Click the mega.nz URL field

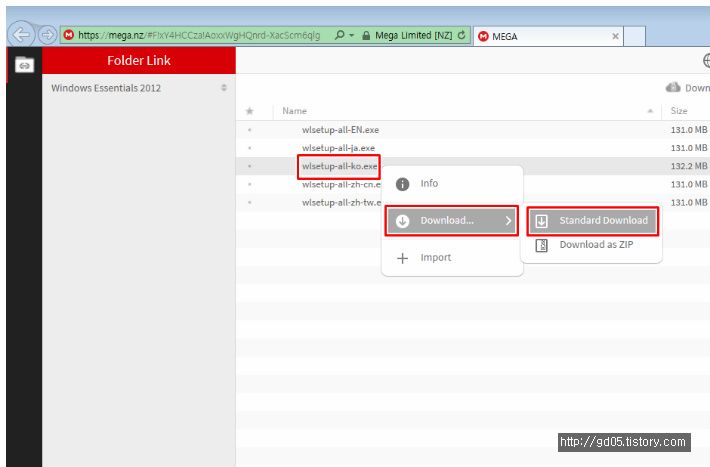(199, 35)
